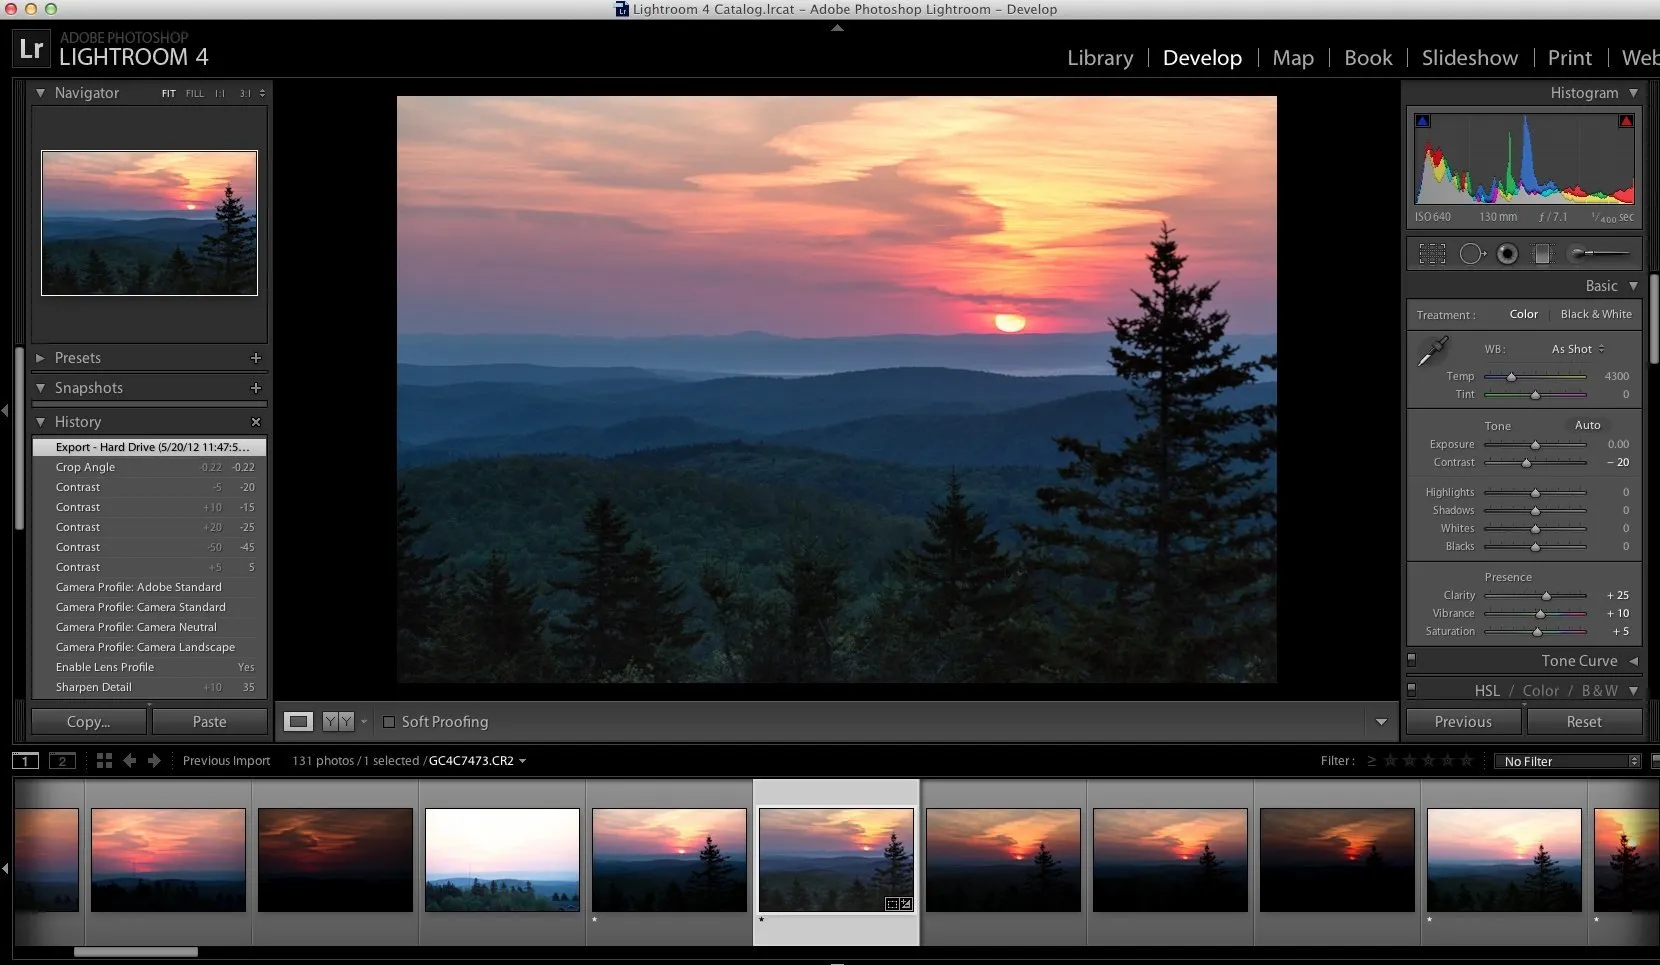Switch Treatment to Black & White
1660x965 pixels.
tap(1594, 314)
